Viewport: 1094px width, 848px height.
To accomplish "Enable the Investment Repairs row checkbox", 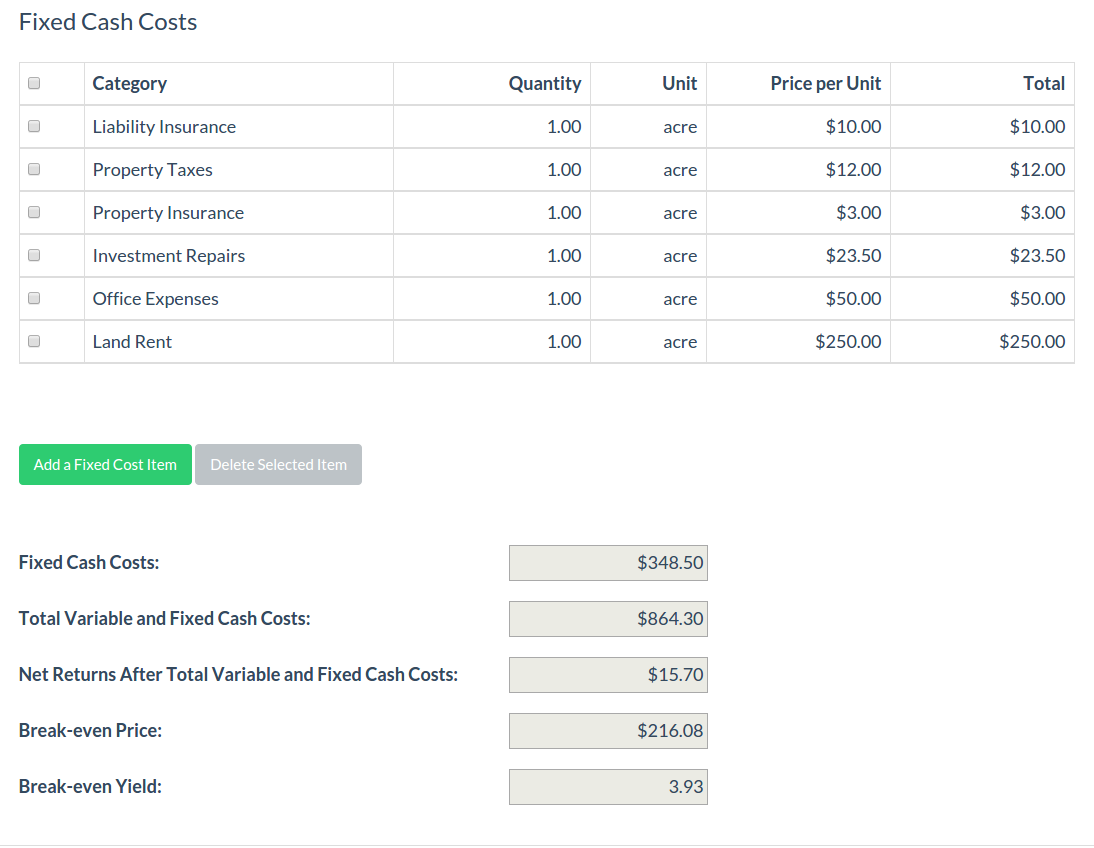I will pyautogui.click(x=34, y=256).
